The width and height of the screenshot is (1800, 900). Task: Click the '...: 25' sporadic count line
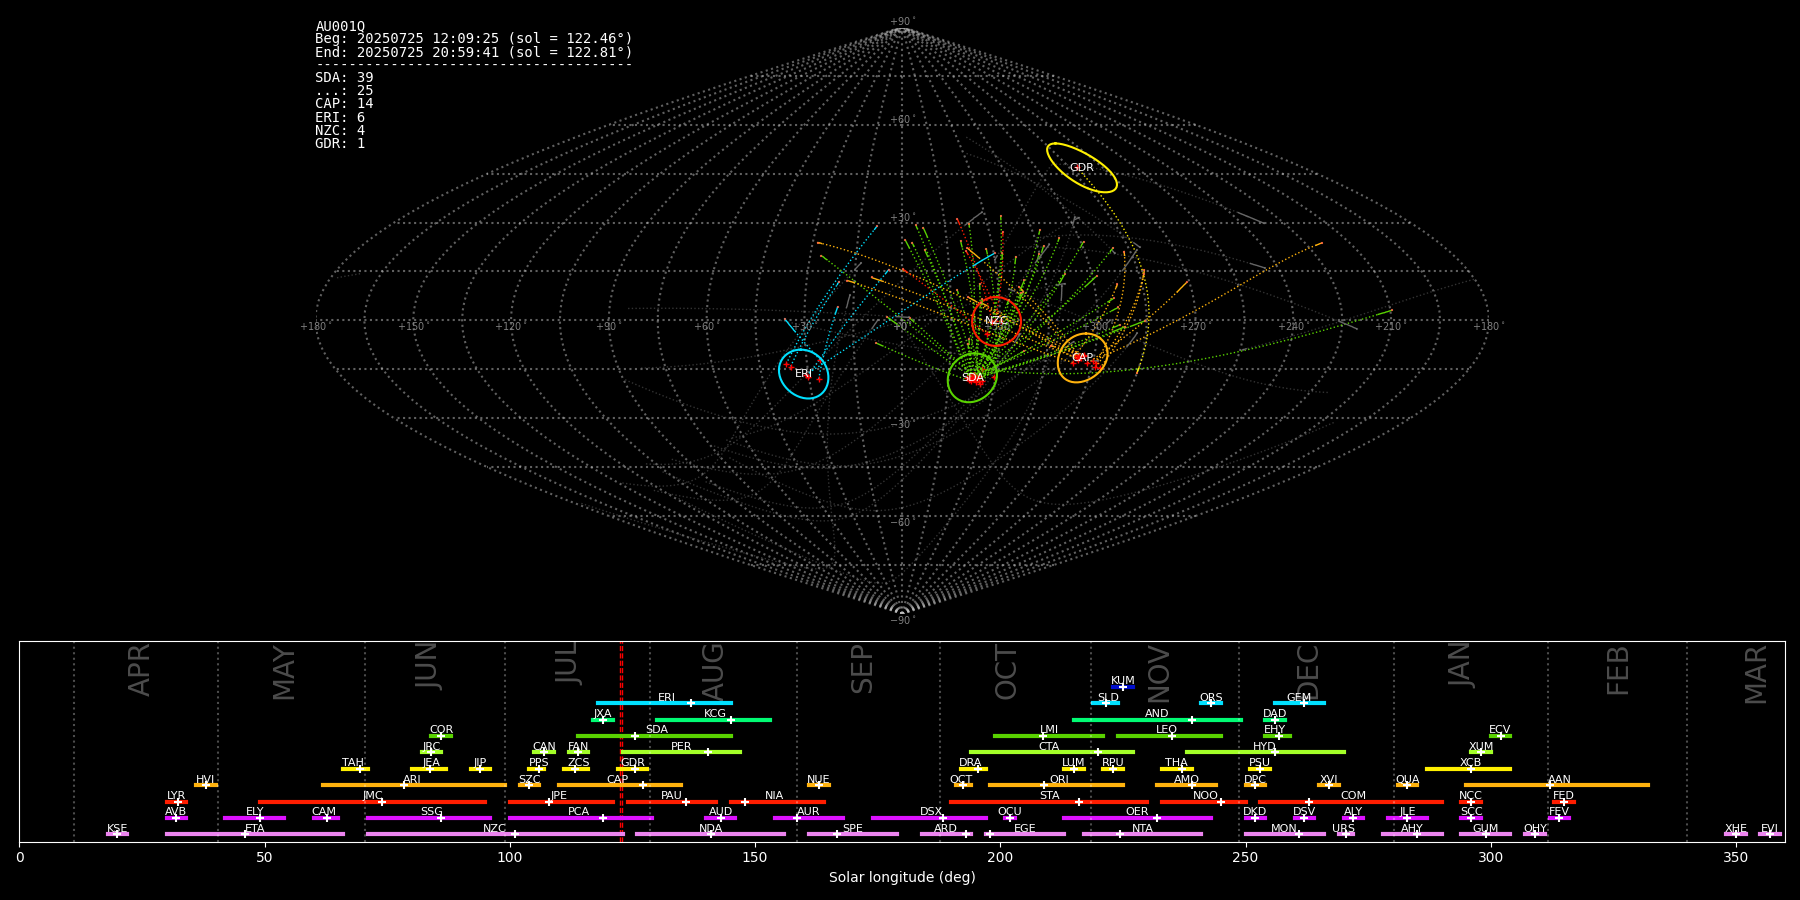[344, 91]
